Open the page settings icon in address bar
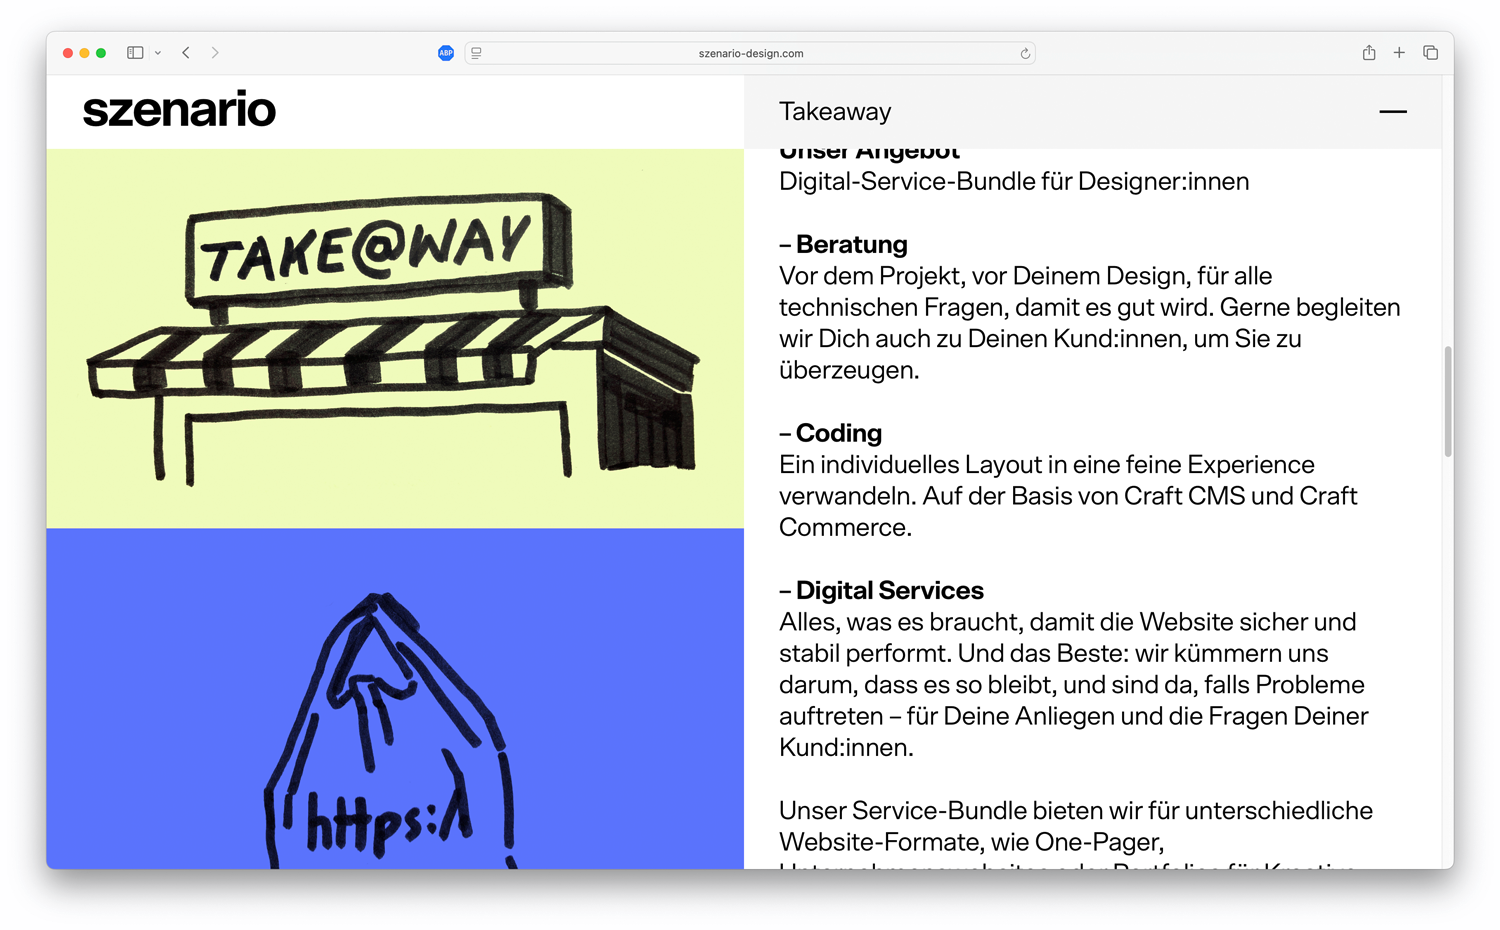The height and width of the screenshot is (930, 1500). click(x=477, y=53)
